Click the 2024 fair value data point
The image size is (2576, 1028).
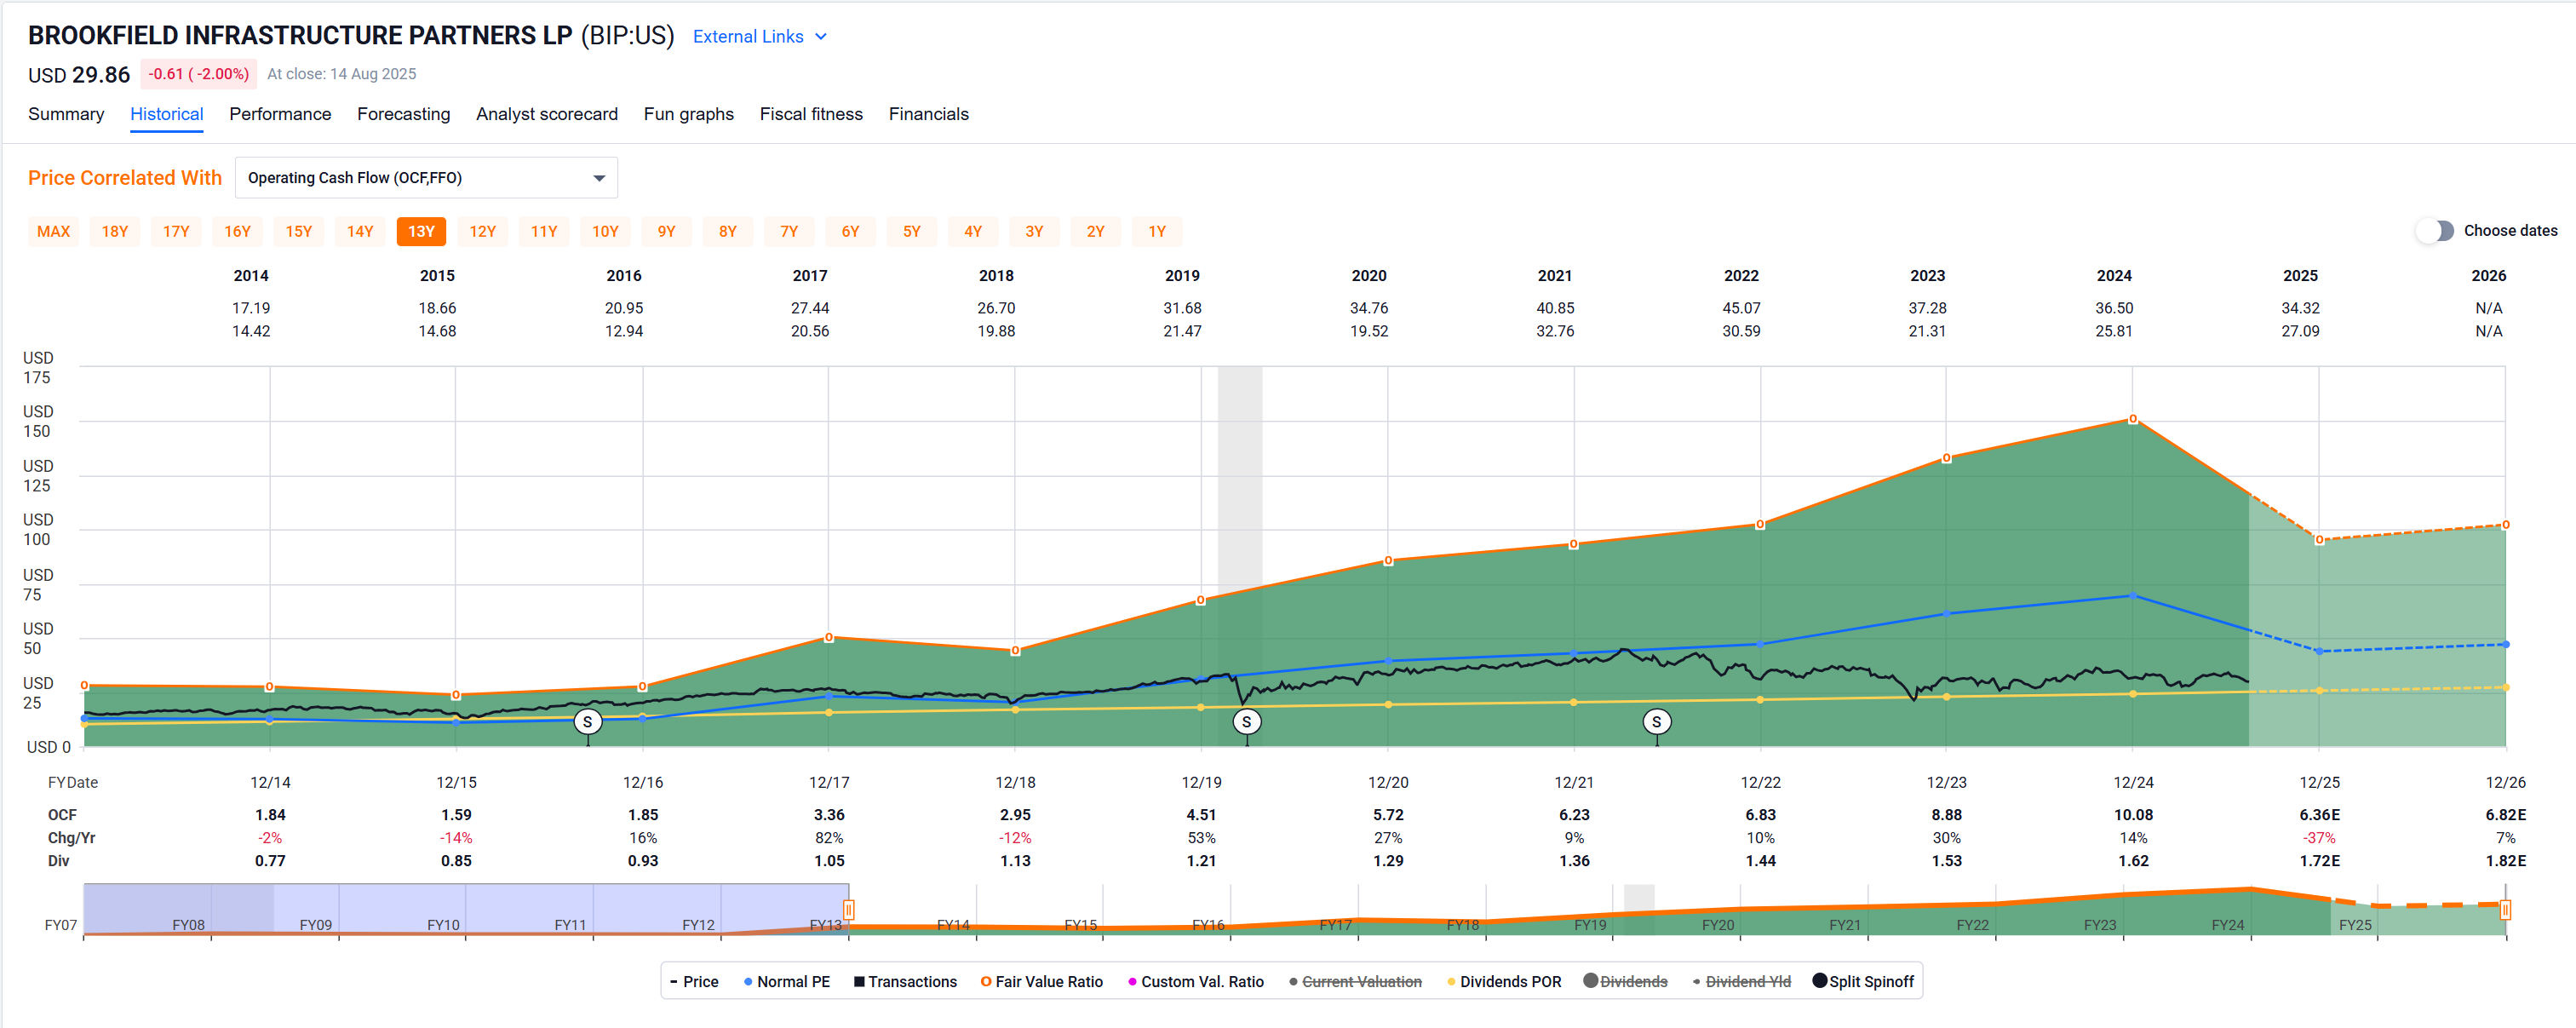2133,419
